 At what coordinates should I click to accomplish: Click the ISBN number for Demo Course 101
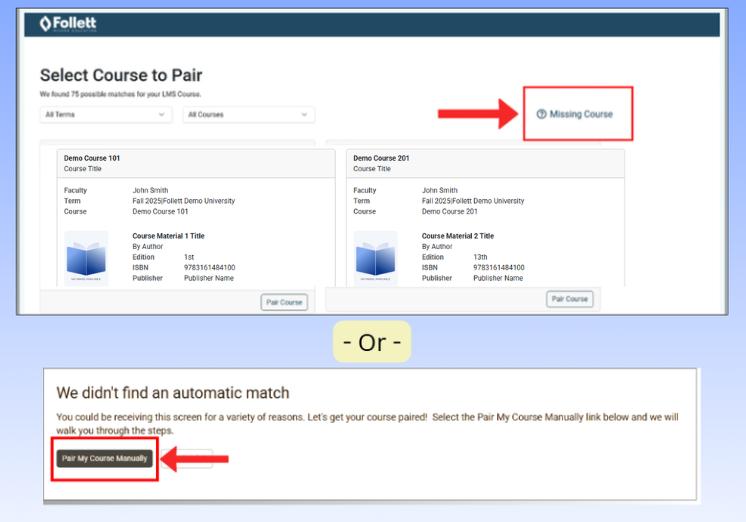point(209,267)
